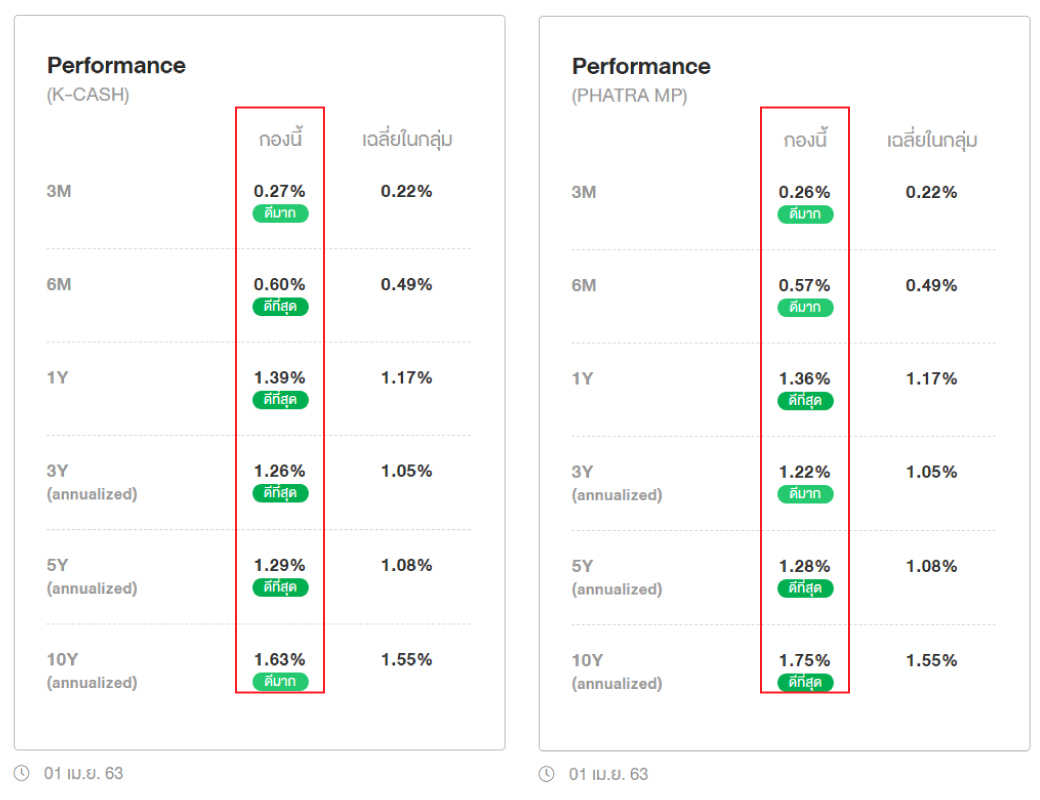Click the PHATRA MP 3Y ดีมาก badge
This screenshot has width=1040, height=800.
point(805,494)
